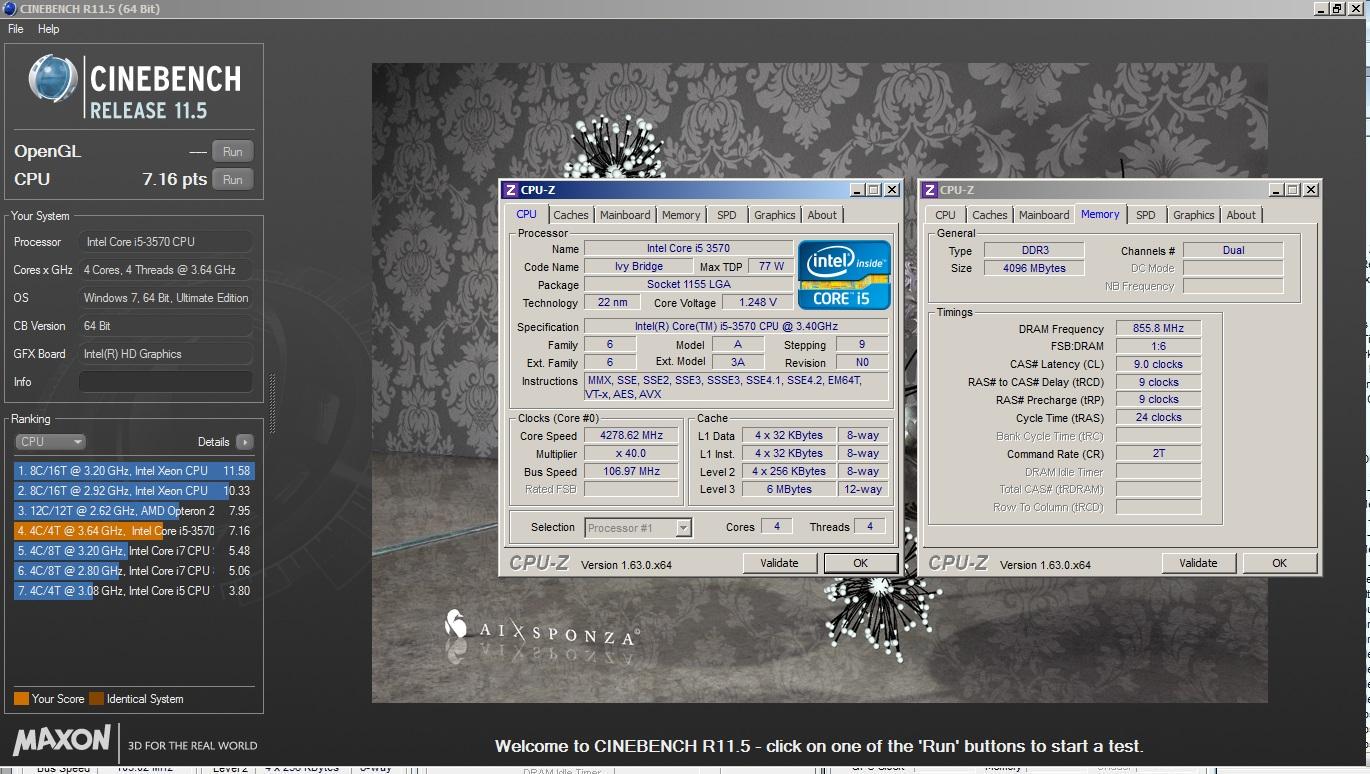
Task: Click the memory Size value 4096 MBytes
Action: (x=1035, y=268)
